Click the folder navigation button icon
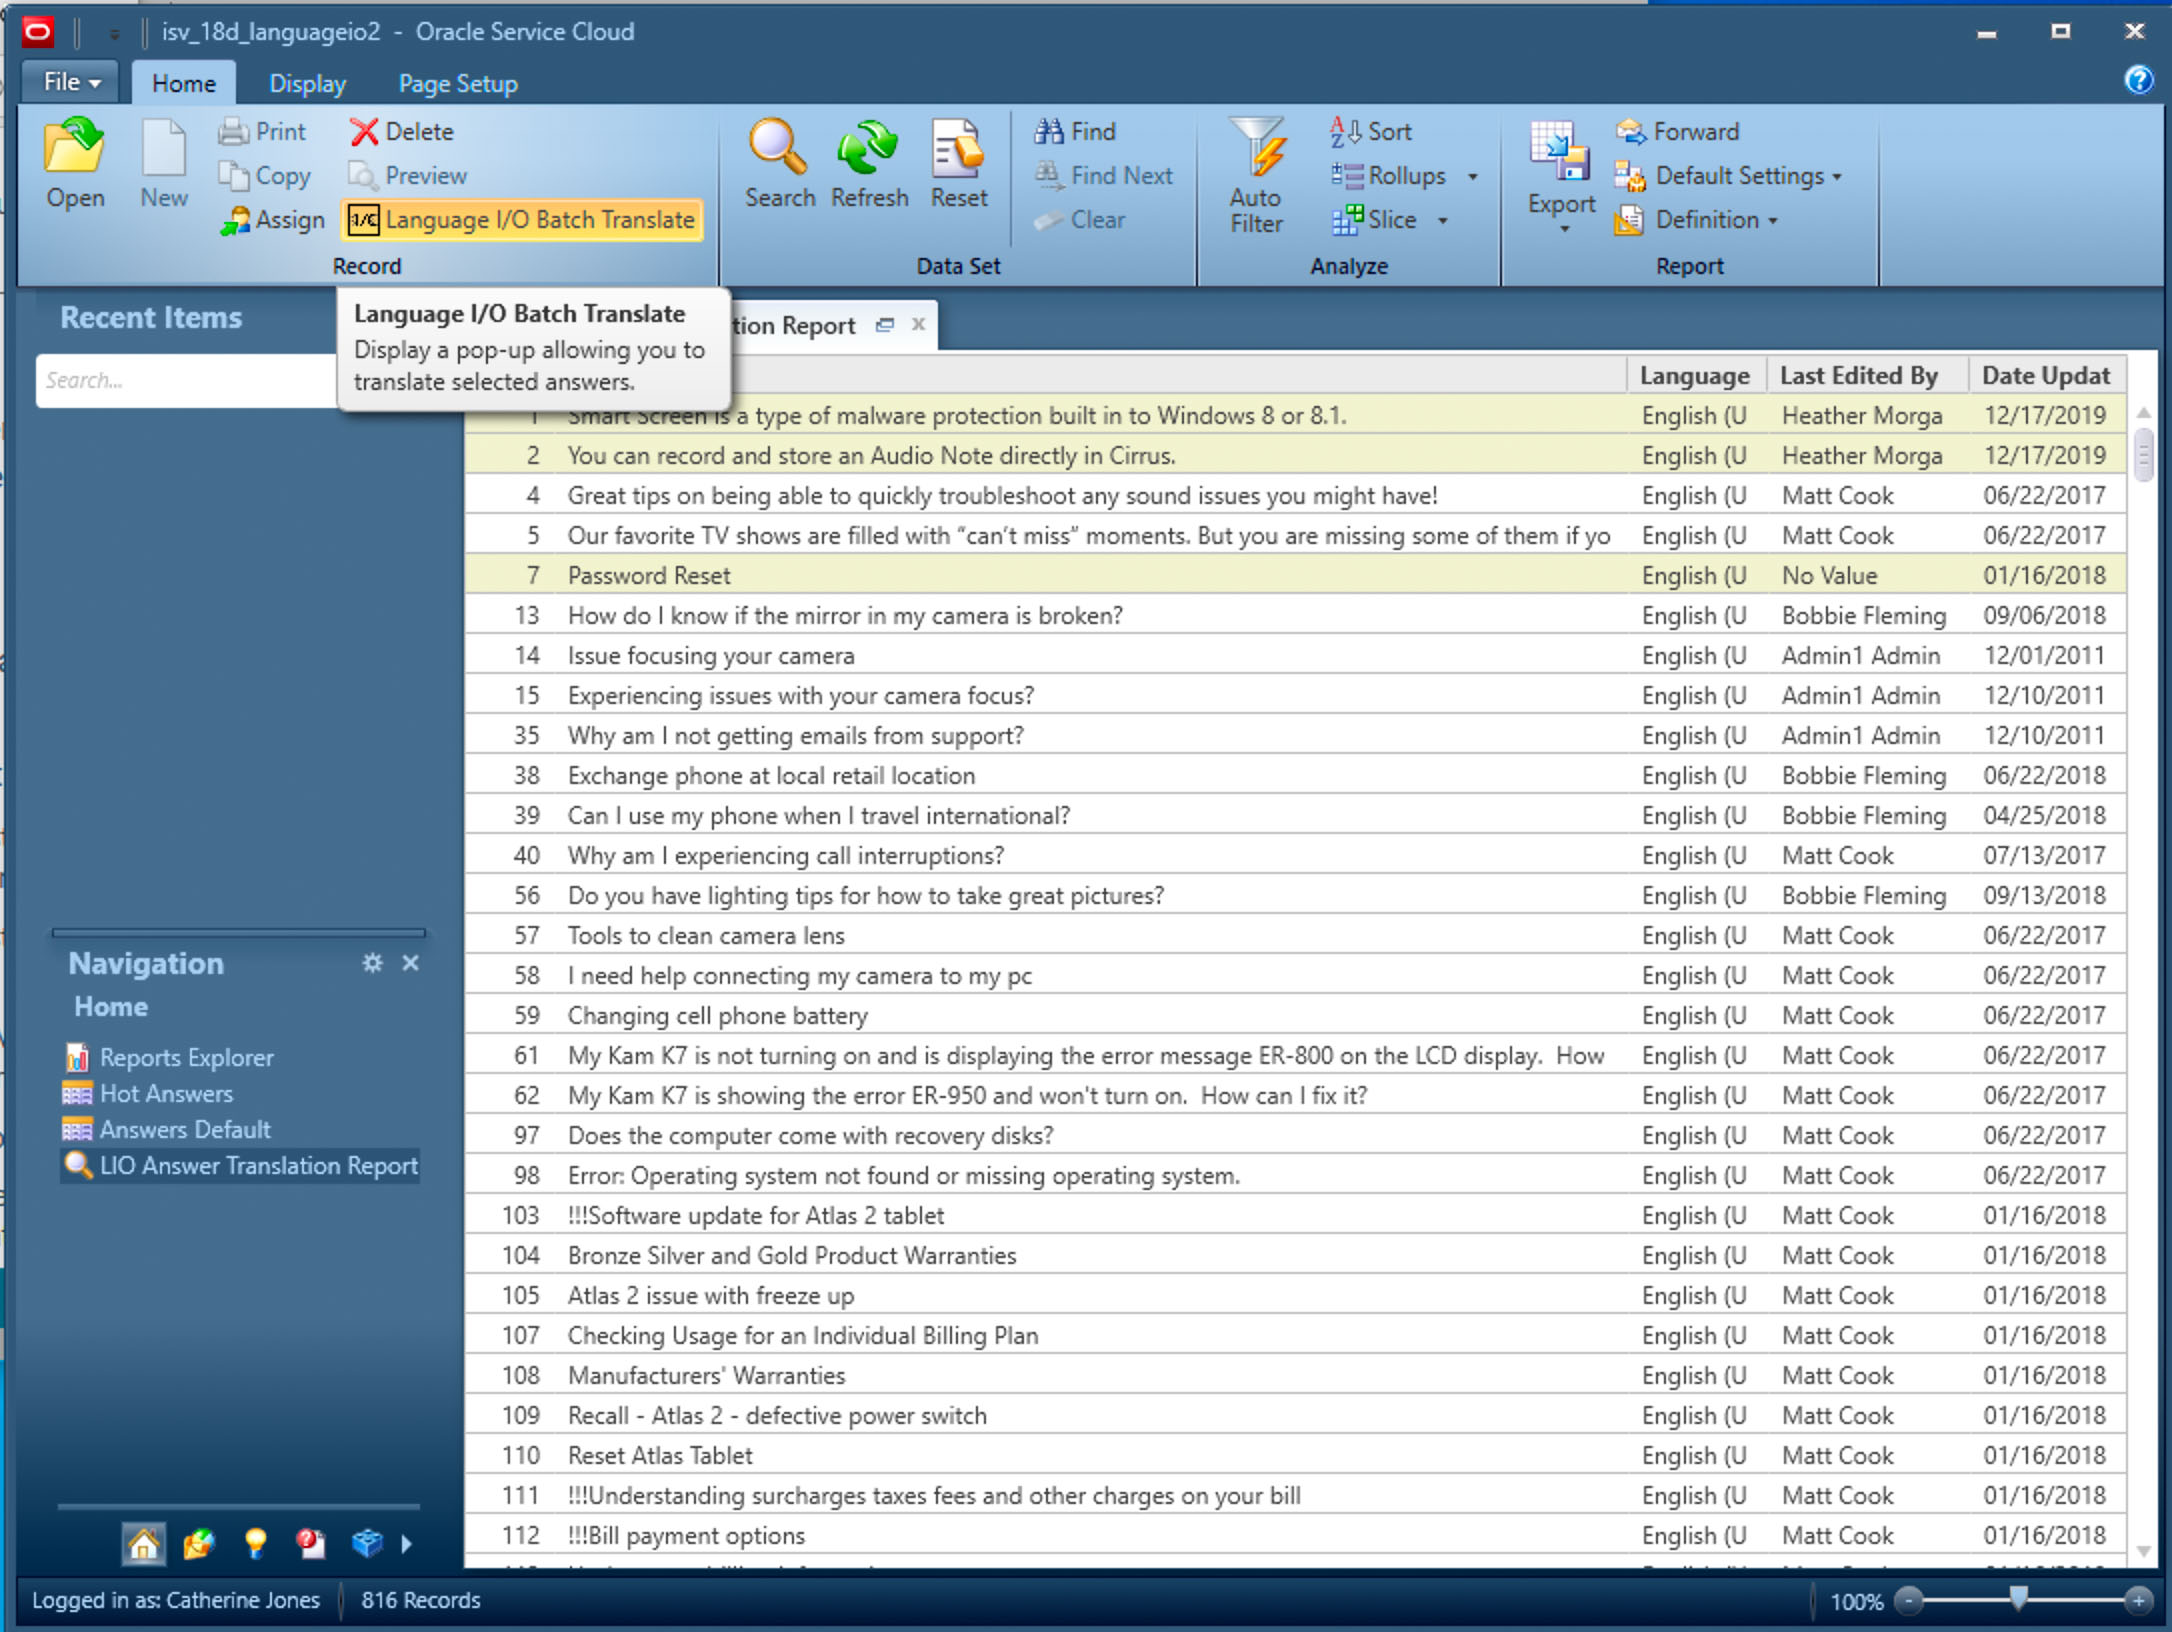 coord(199,1544)
